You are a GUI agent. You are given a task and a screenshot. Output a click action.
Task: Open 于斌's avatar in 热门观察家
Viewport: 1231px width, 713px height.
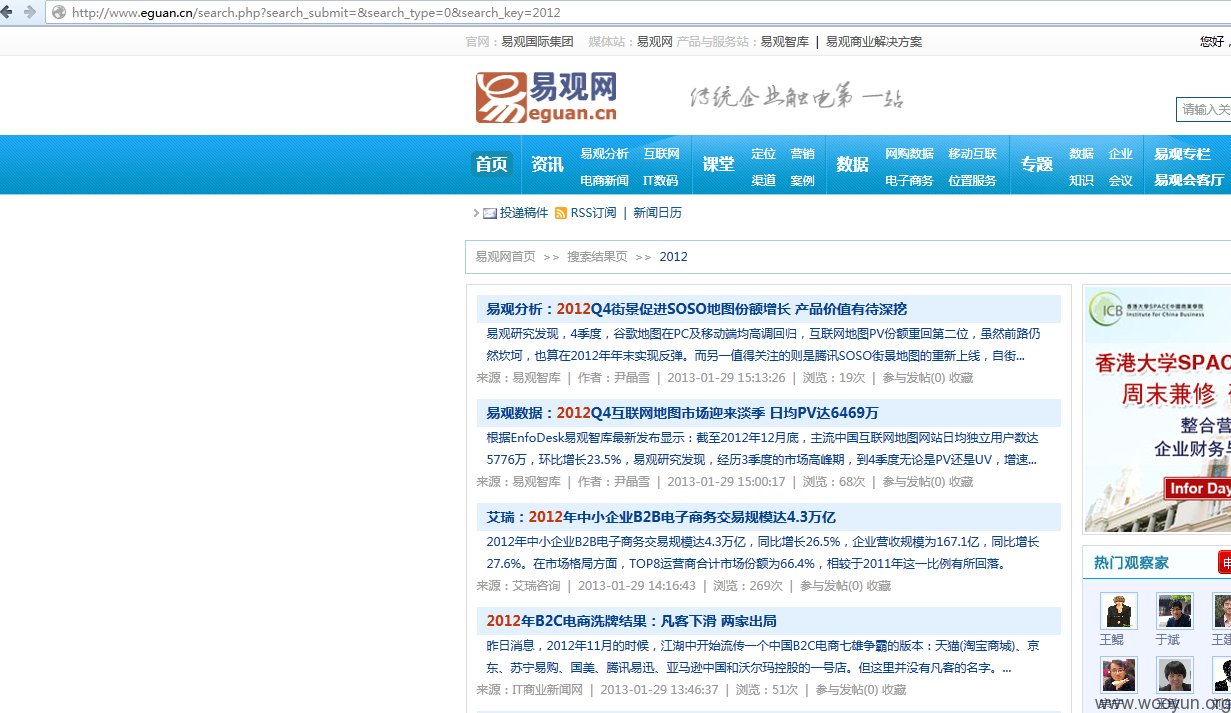click(x=1175, y=611)
